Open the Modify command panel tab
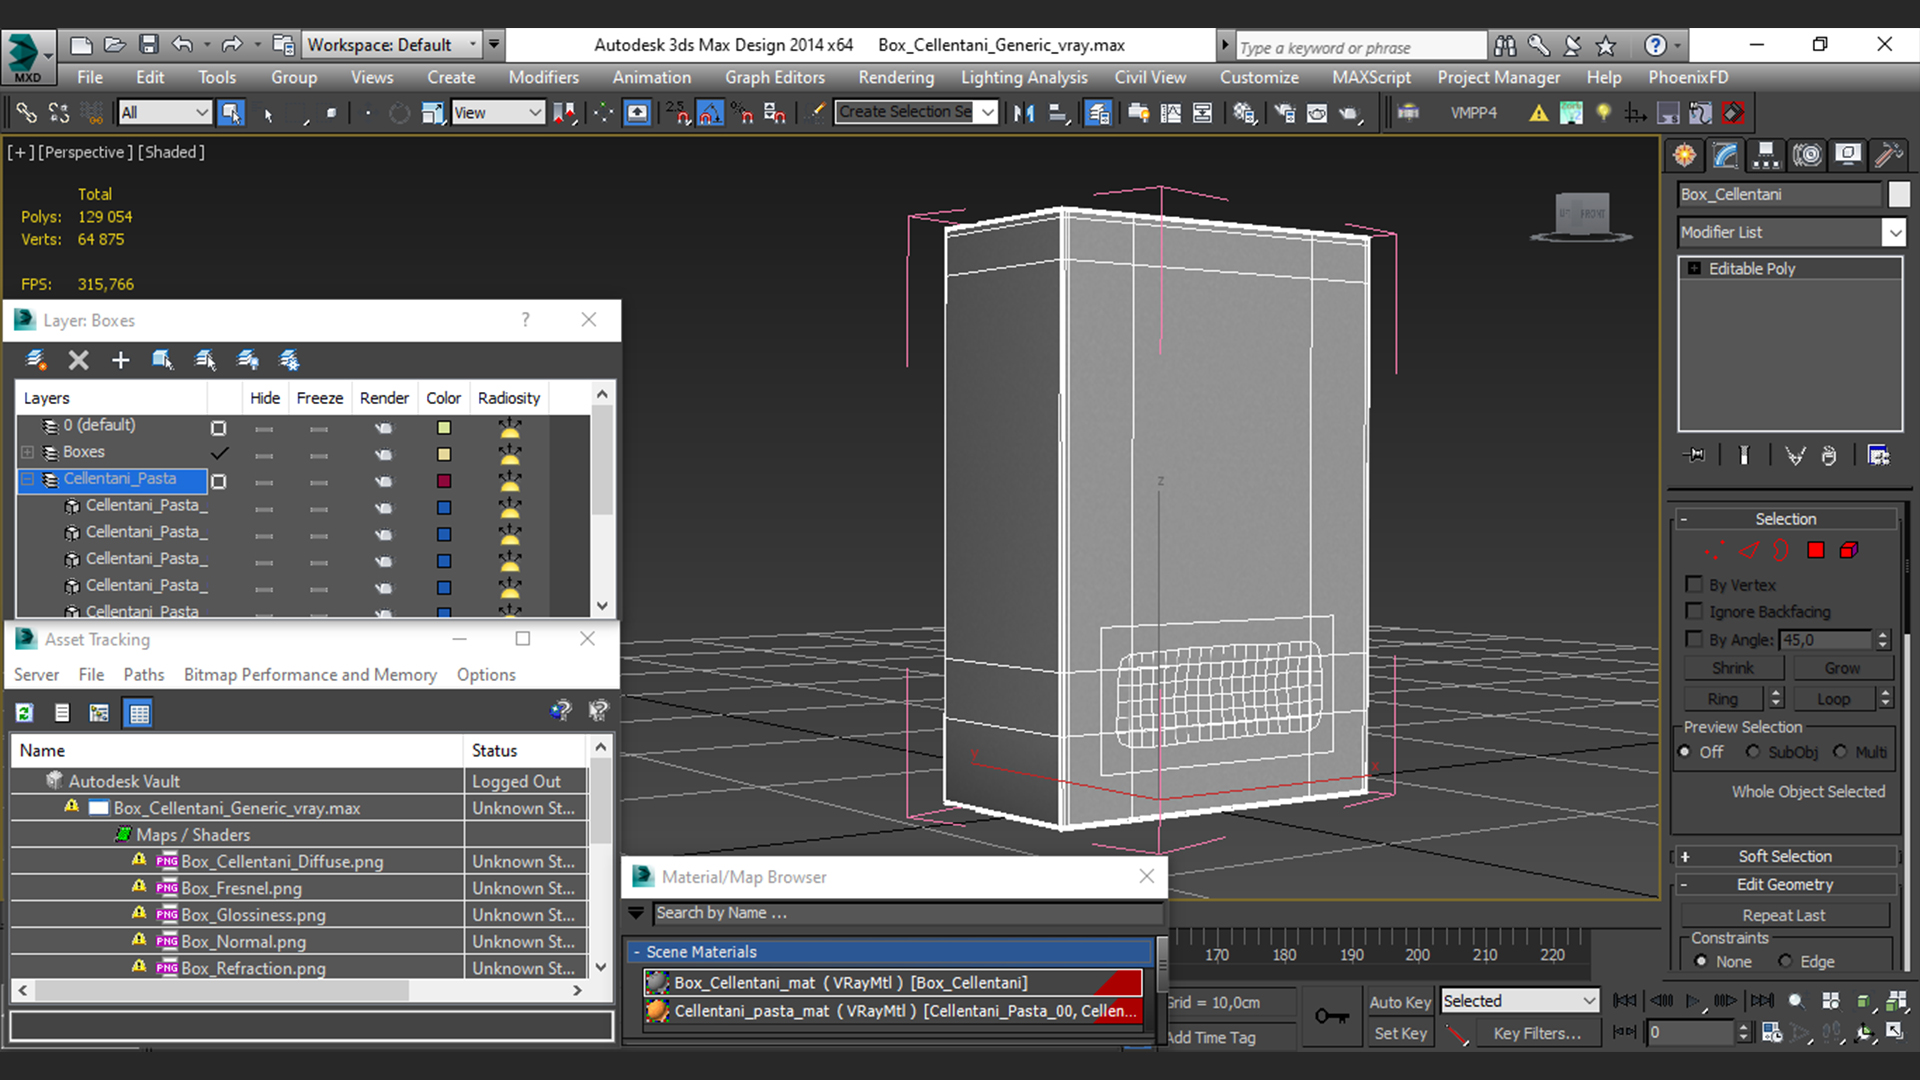1920x1080 pixels. [1726, 155]
